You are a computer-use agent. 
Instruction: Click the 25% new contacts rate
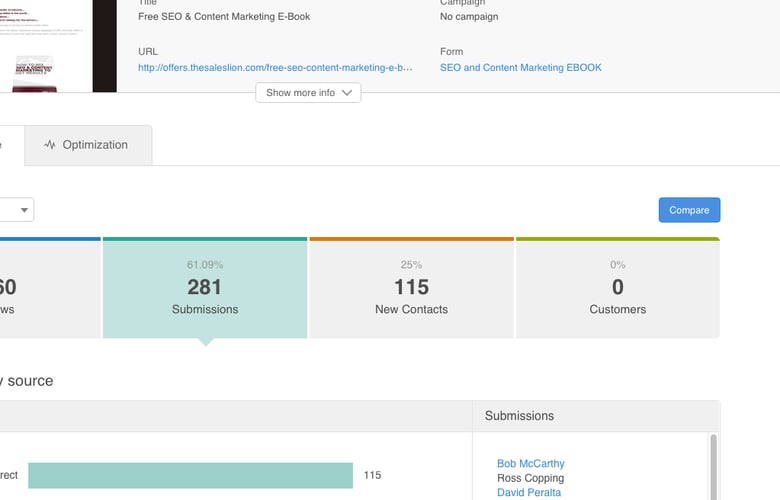point(411,265)
